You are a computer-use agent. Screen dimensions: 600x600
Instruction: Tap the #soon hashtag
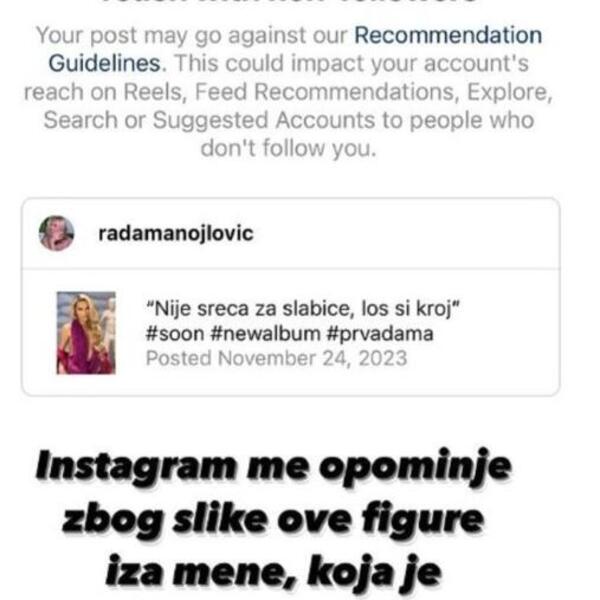(x=175, y=334)
